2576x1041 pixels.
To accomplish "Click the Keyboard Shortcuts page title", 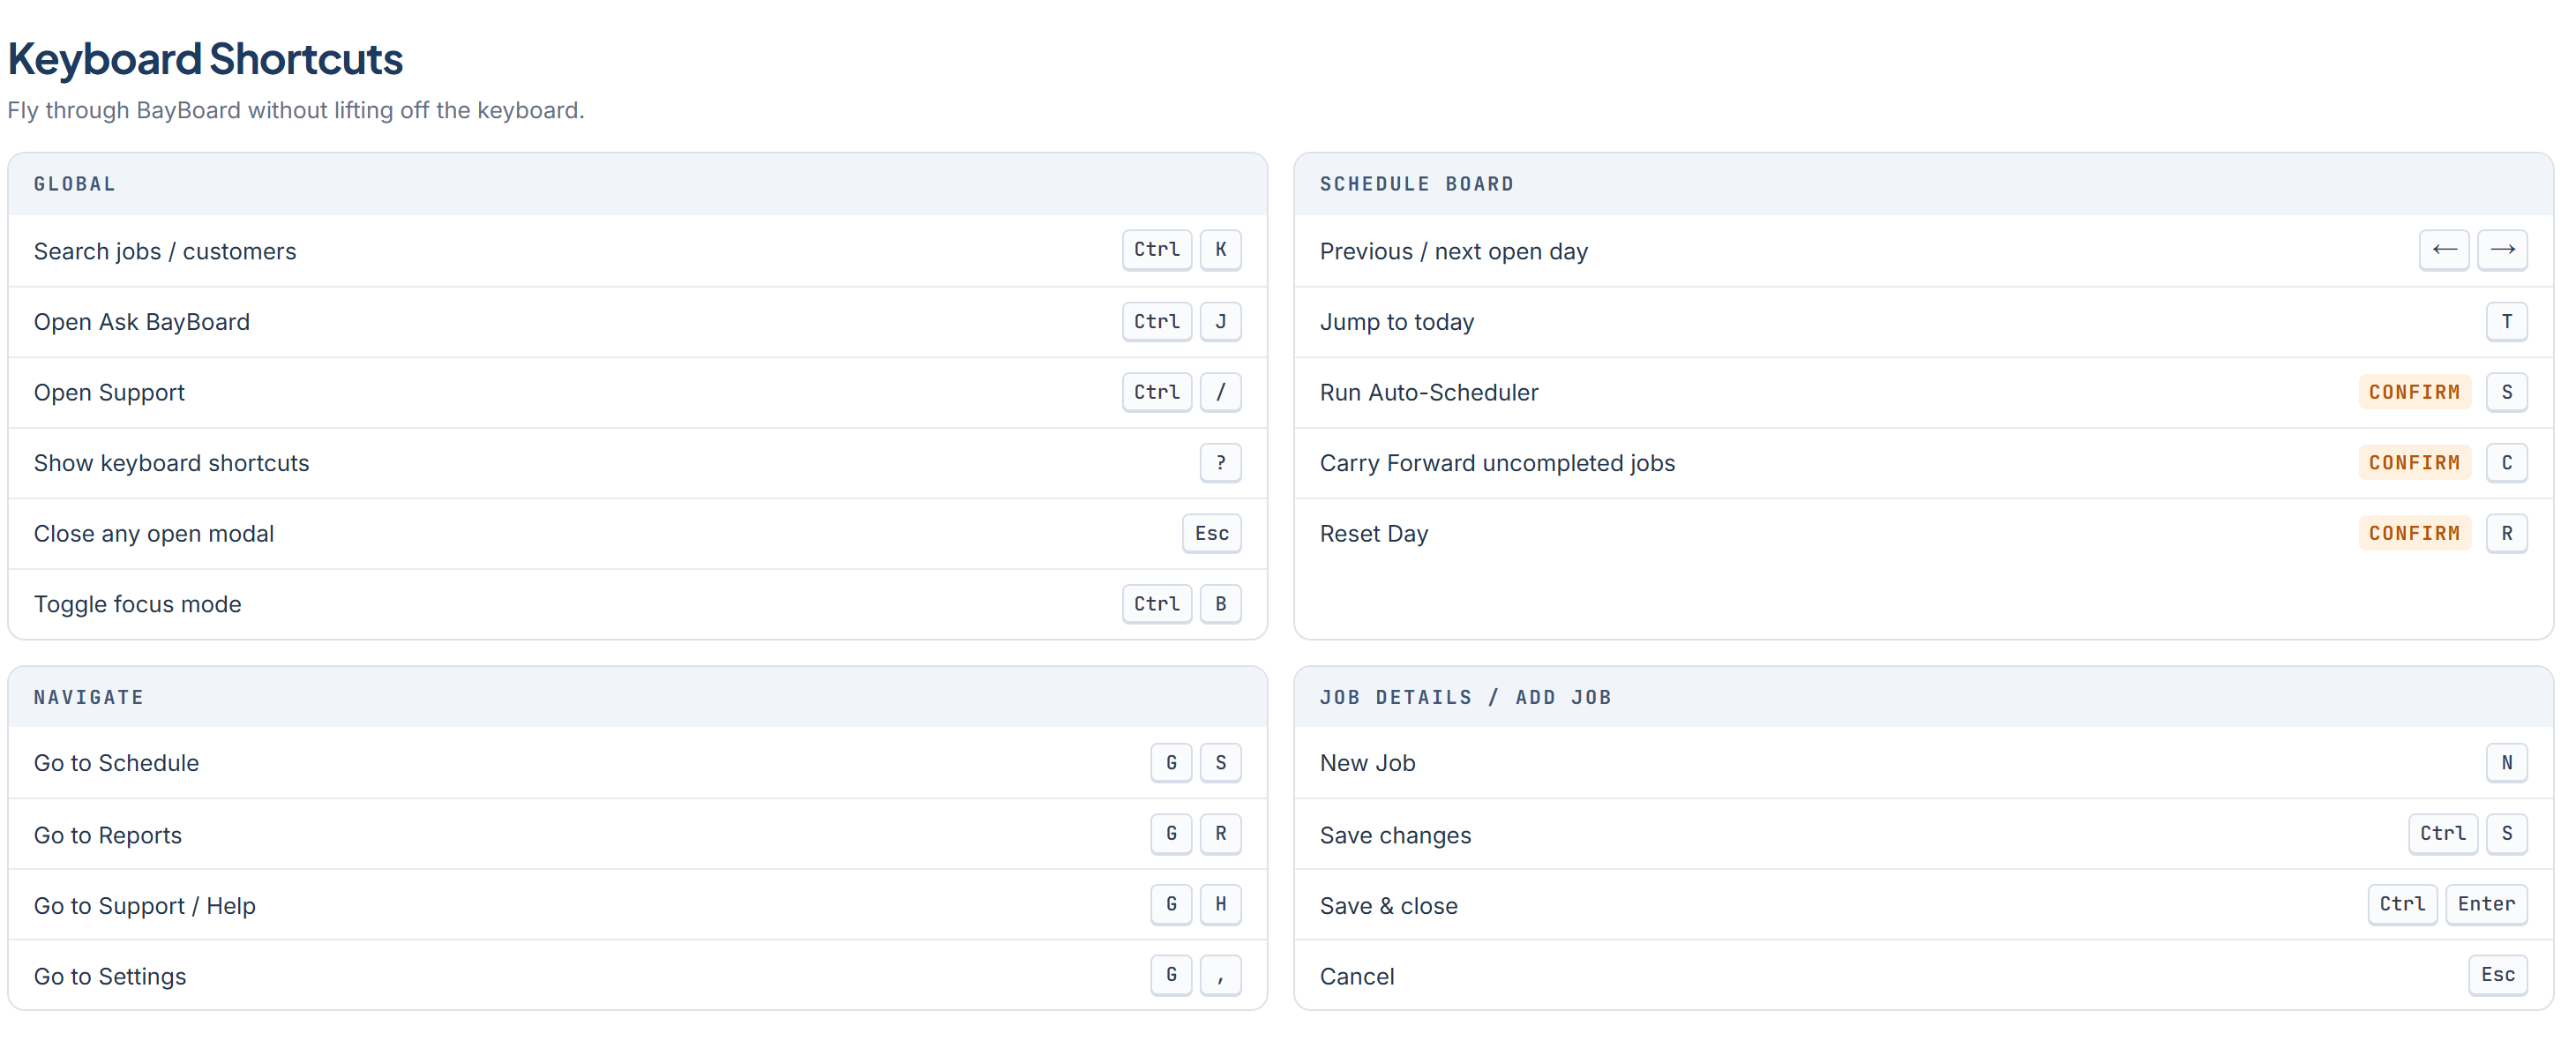I will point(205,59).
